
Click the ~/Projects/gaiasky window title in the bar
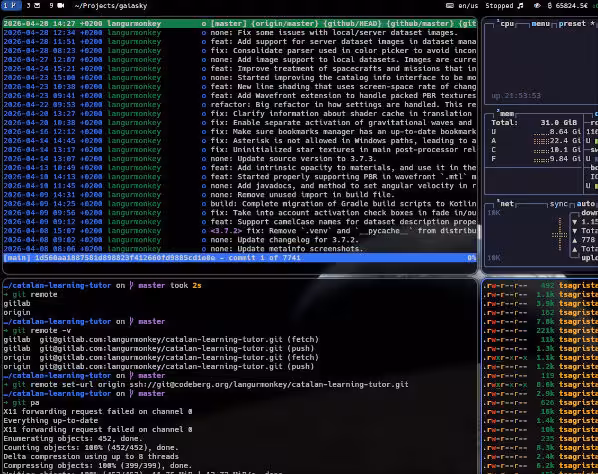tap(111, 5)
